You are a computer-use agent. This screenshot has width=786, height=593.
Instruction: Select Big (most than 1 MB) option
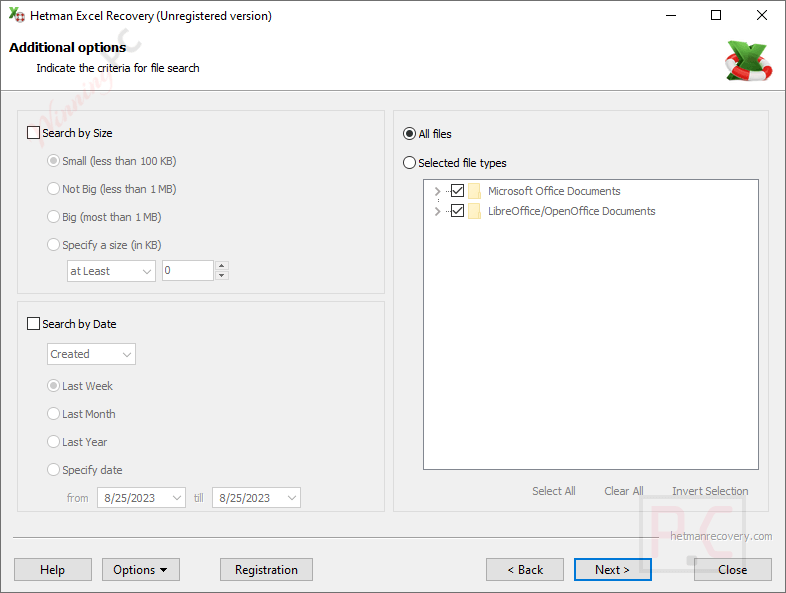click(x=53, y=217)
